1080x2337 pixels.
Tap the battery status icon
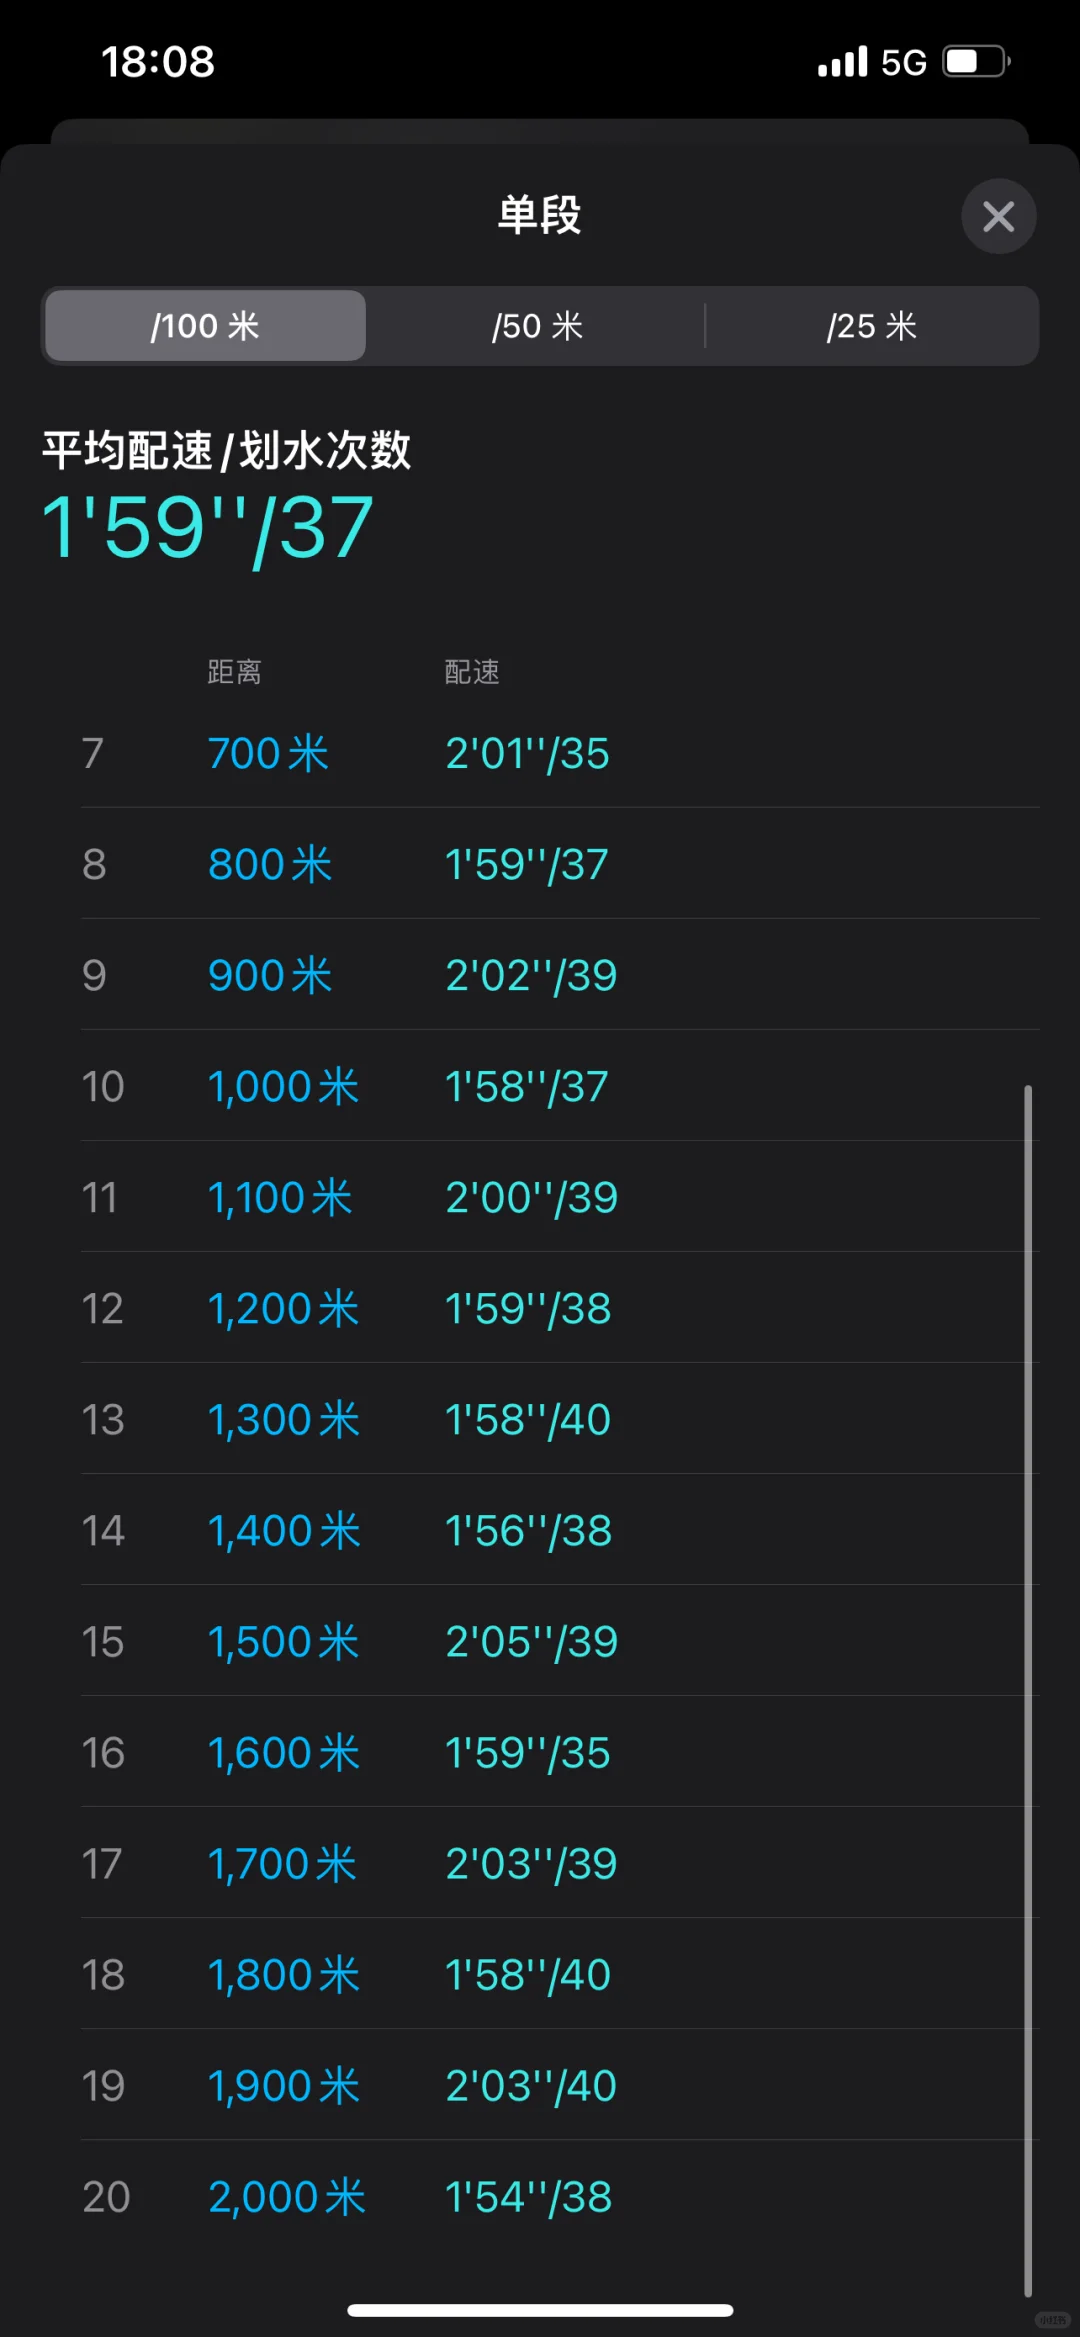[x=976, y=62]
